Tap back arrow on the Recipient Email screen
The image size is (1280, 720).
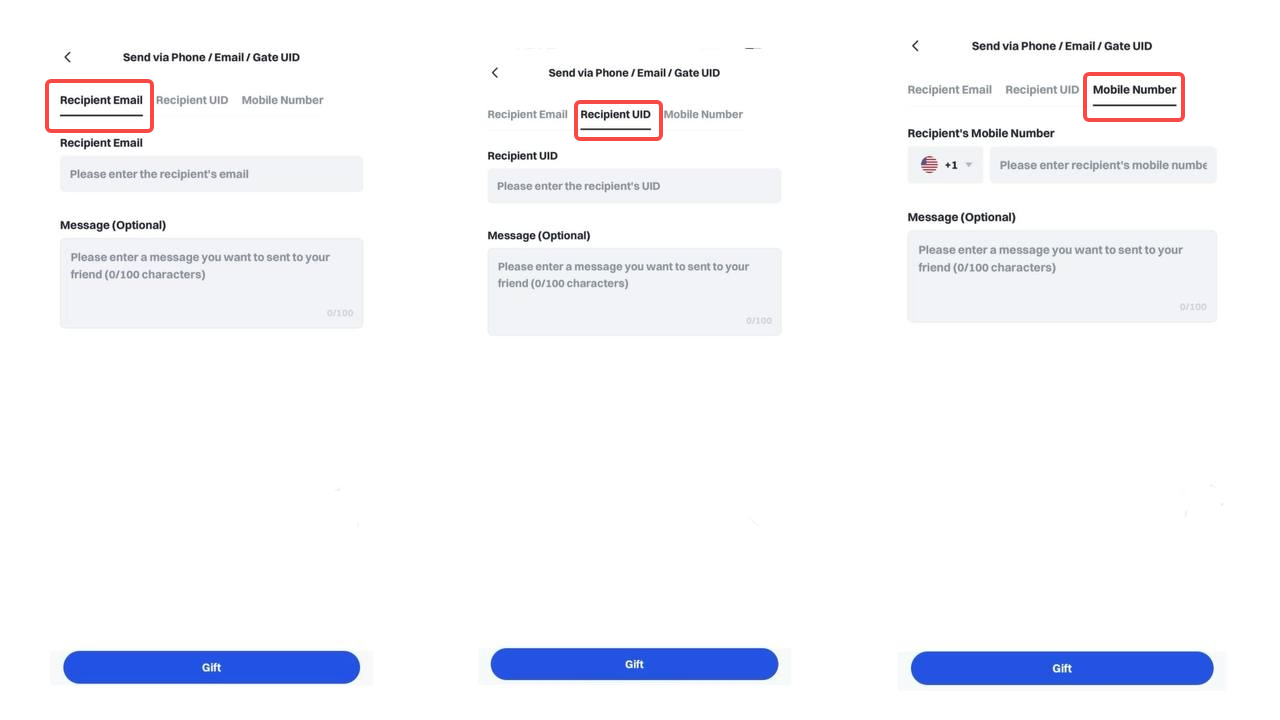click(68, 57)
